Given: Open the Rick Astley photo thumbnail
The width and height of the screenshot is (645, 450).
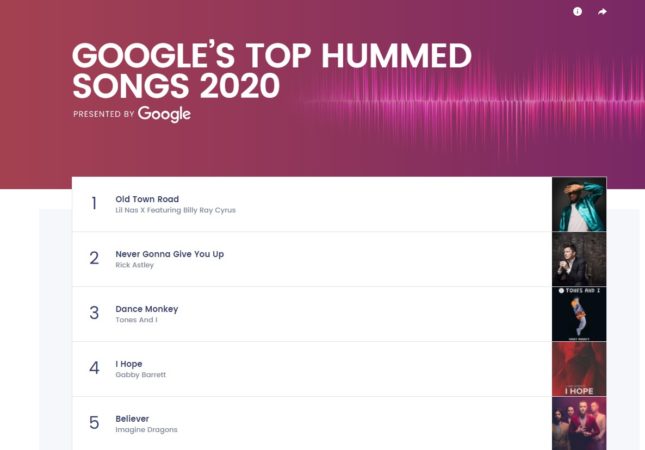Looking at the screenshot, I should (x=579, y=259).
